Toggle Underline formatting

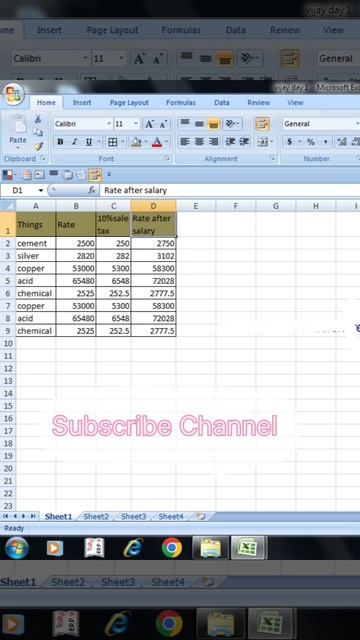click(89, 142)
